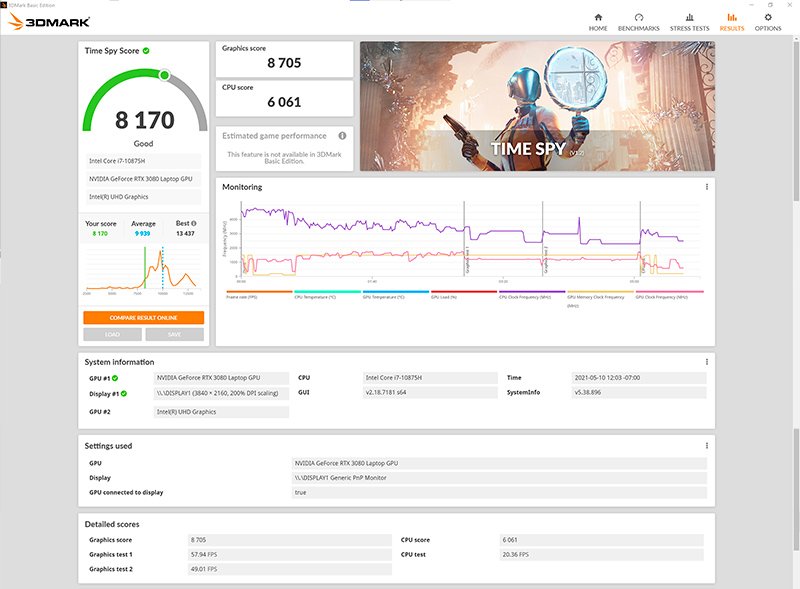
Task: Toggle the GPU Load (%) chart series
Action: tap(464, 294)
